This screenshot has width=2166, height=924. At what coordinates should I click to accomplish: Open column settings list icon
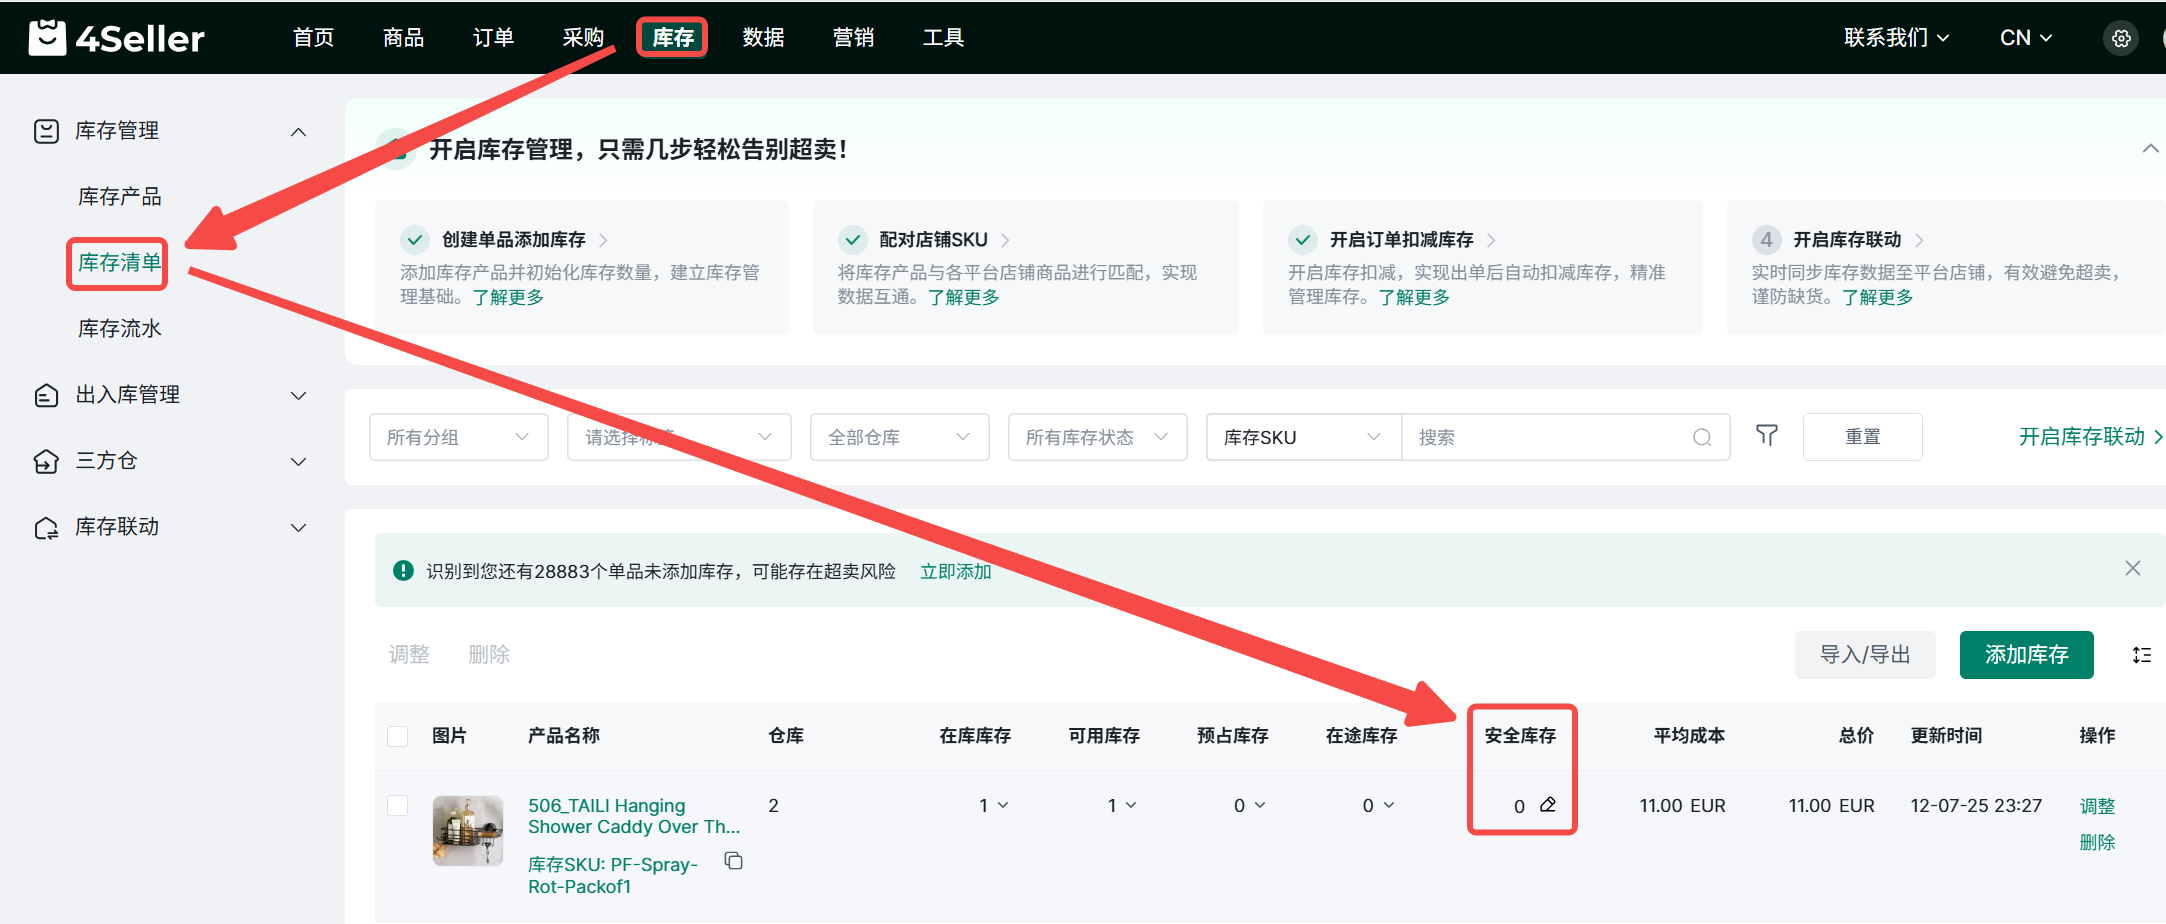[x=2141, y=655]
